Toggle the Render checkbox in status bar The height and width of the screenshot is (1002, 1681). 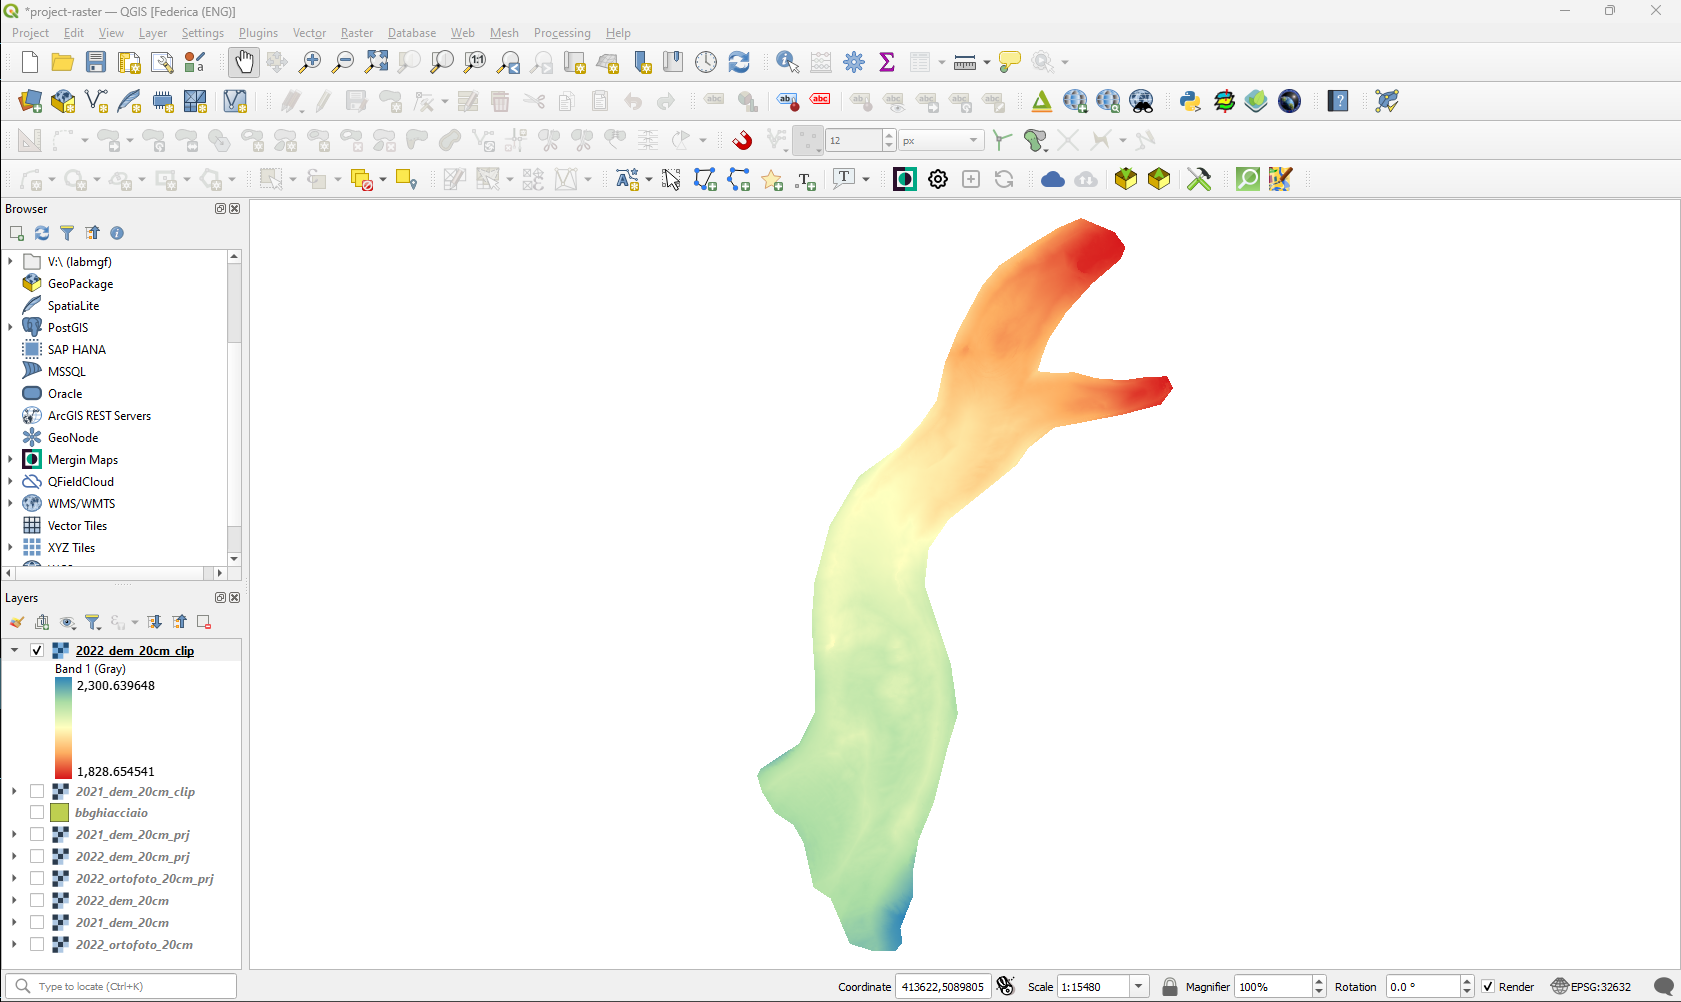[1488, 987]
